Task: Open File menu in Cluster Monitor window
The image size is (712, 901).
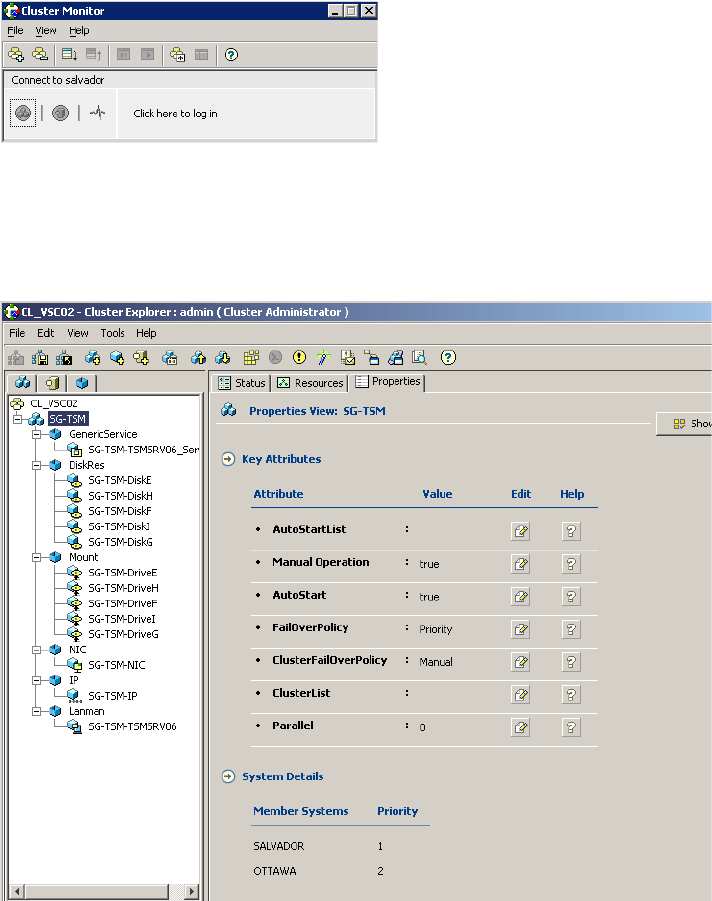Action: (x=16, y=30)
